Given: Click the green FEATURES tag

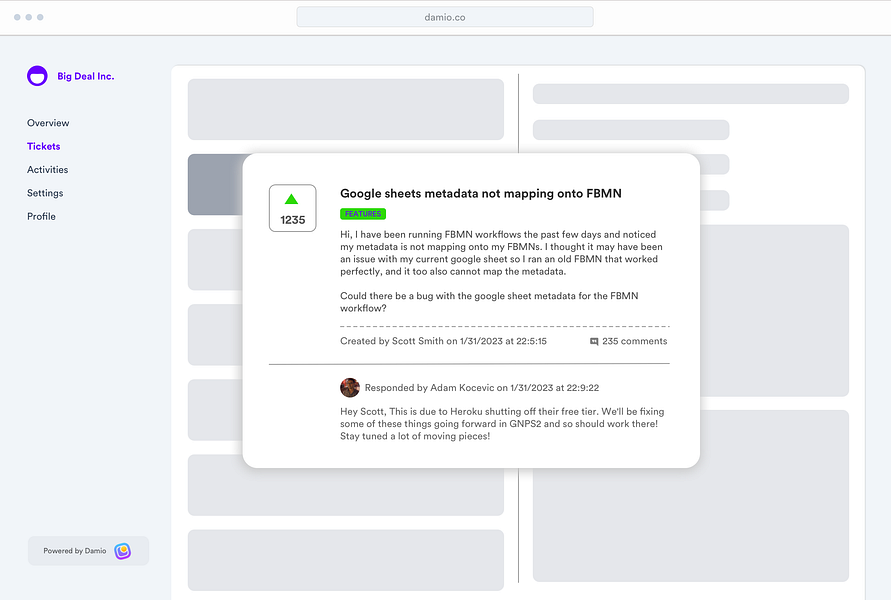Looking at the screenshot, I should tap(363, 214).
